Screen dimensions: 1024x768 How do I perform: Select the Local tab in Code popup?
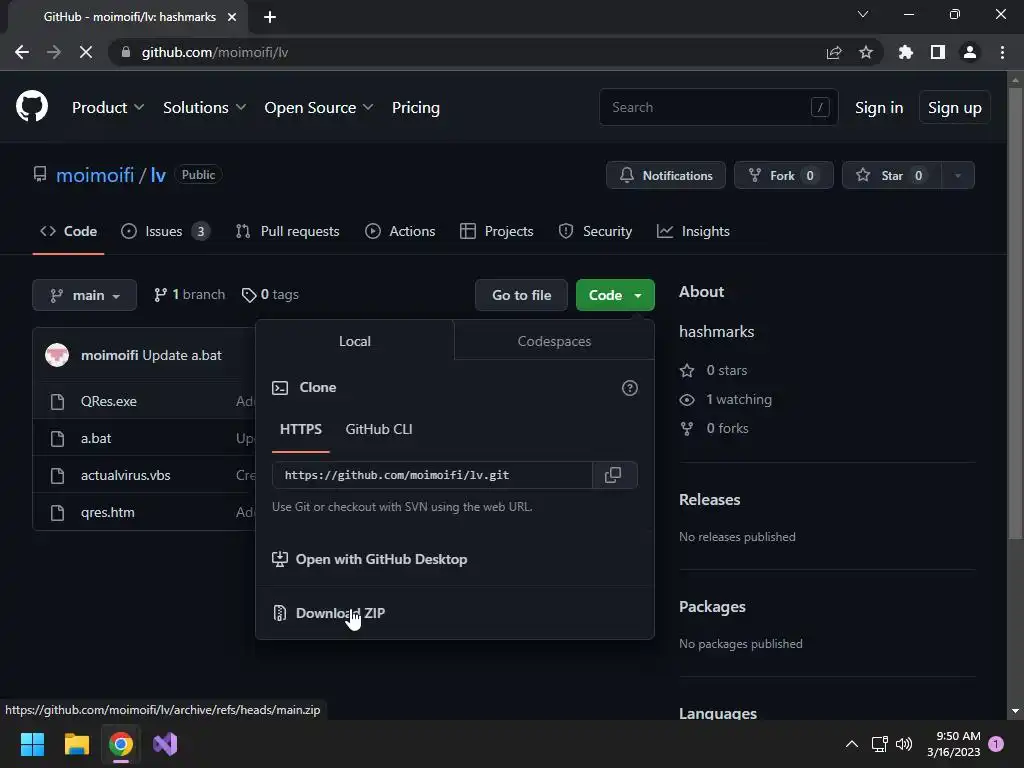tap(355, 341)
